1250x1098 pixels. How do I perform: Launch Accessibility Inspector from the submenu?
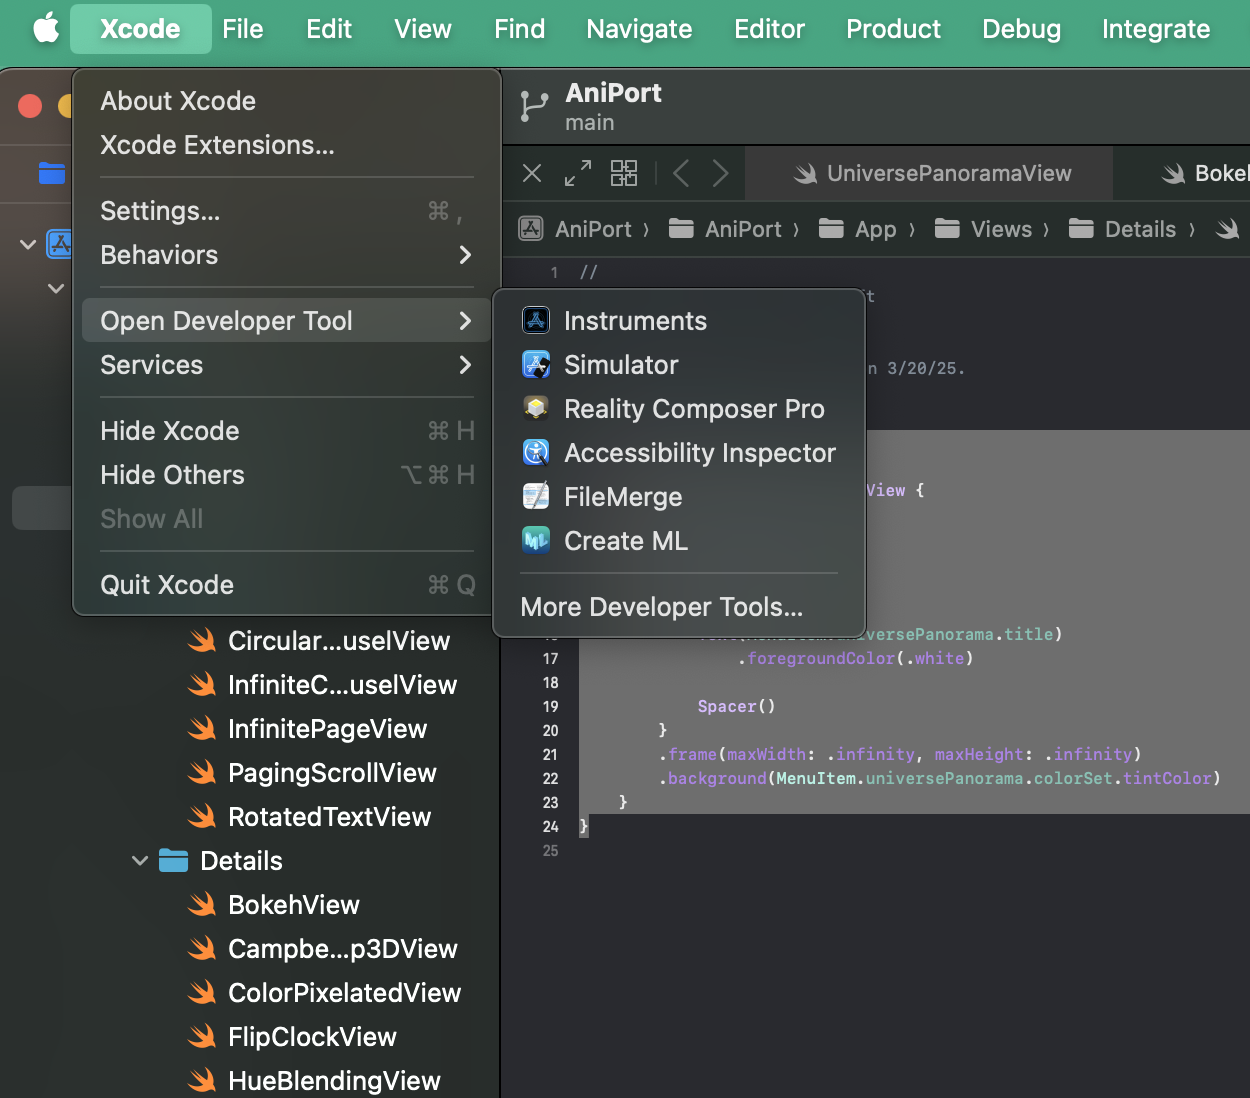pos(679,453)
